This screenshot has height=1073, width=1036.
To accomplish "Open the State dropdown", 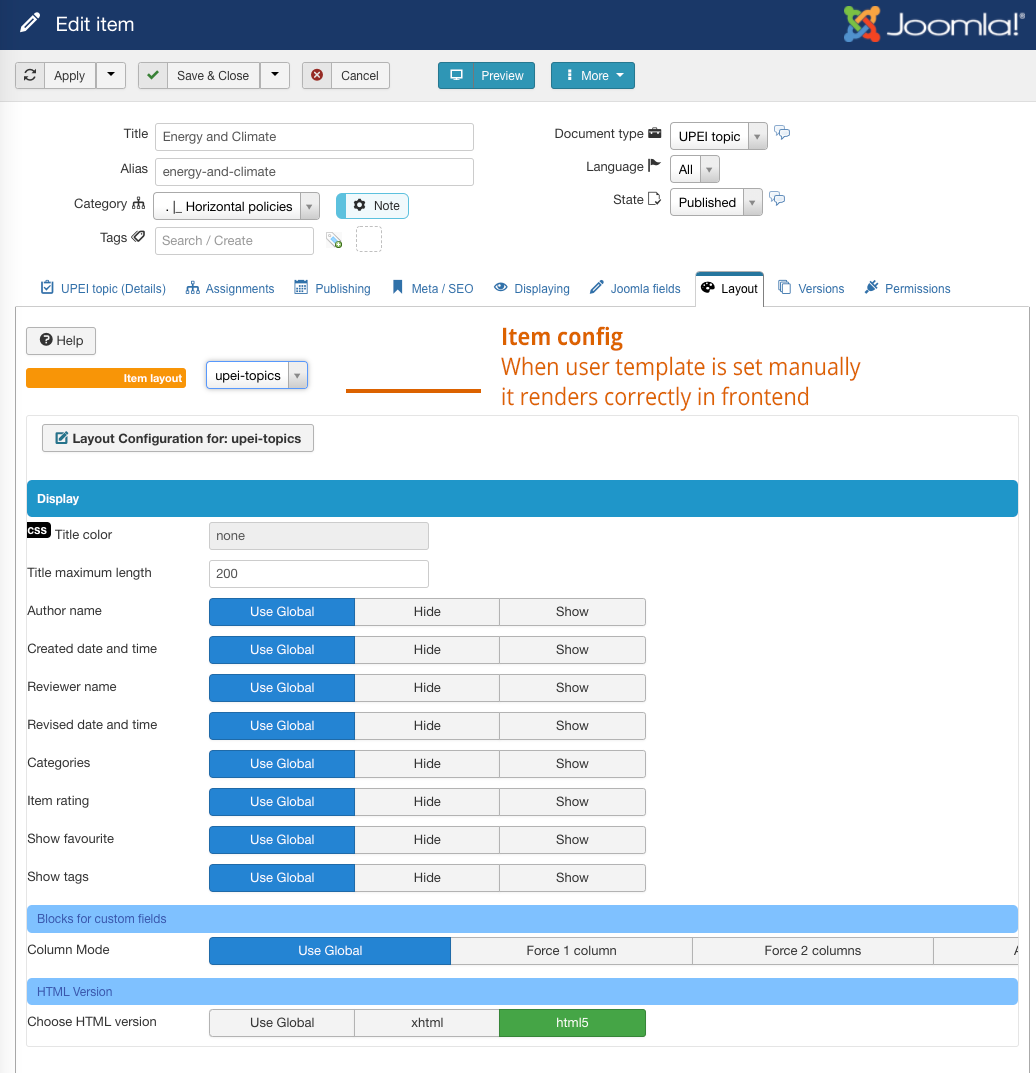I will [716, 203].
